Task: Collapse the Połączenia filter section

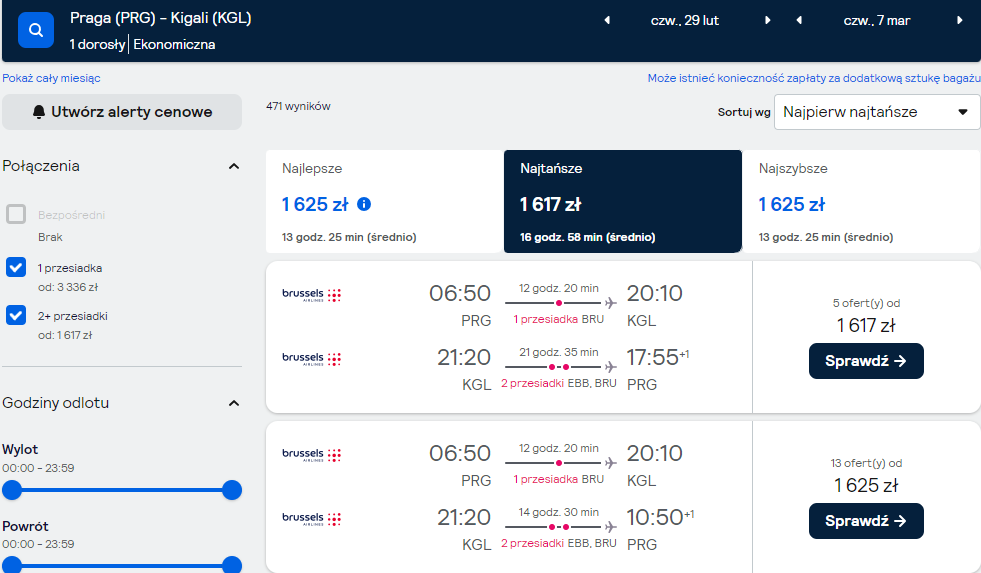Action: pyautogui.click(x=234, y=166)
